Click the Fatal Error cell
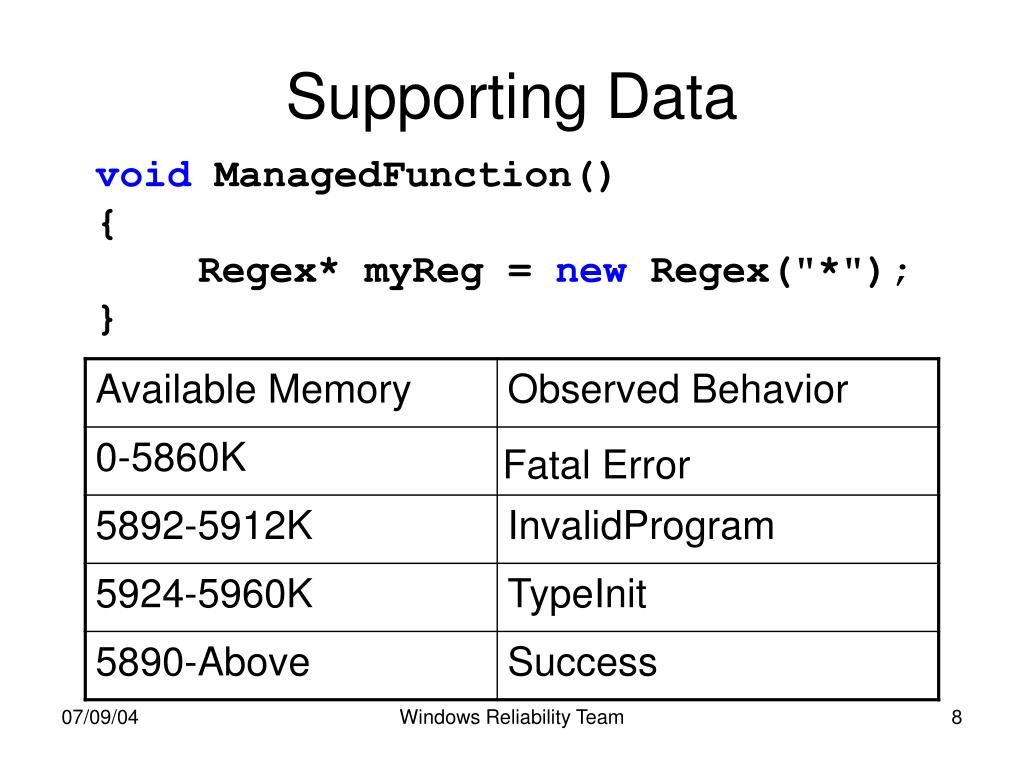 tap(718, 461)
